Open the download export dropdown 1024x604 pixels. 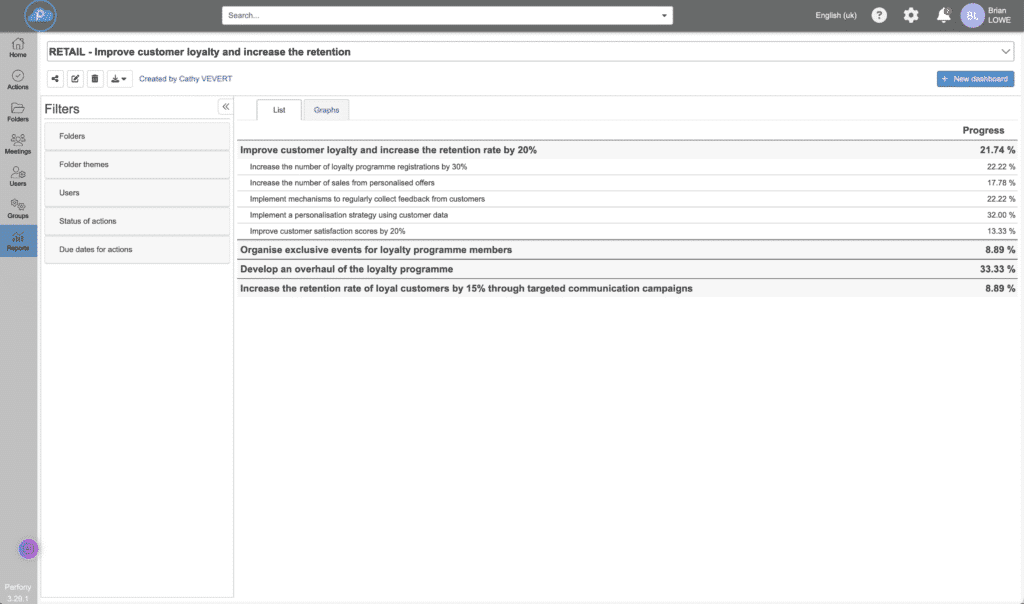tap(119, 79)
